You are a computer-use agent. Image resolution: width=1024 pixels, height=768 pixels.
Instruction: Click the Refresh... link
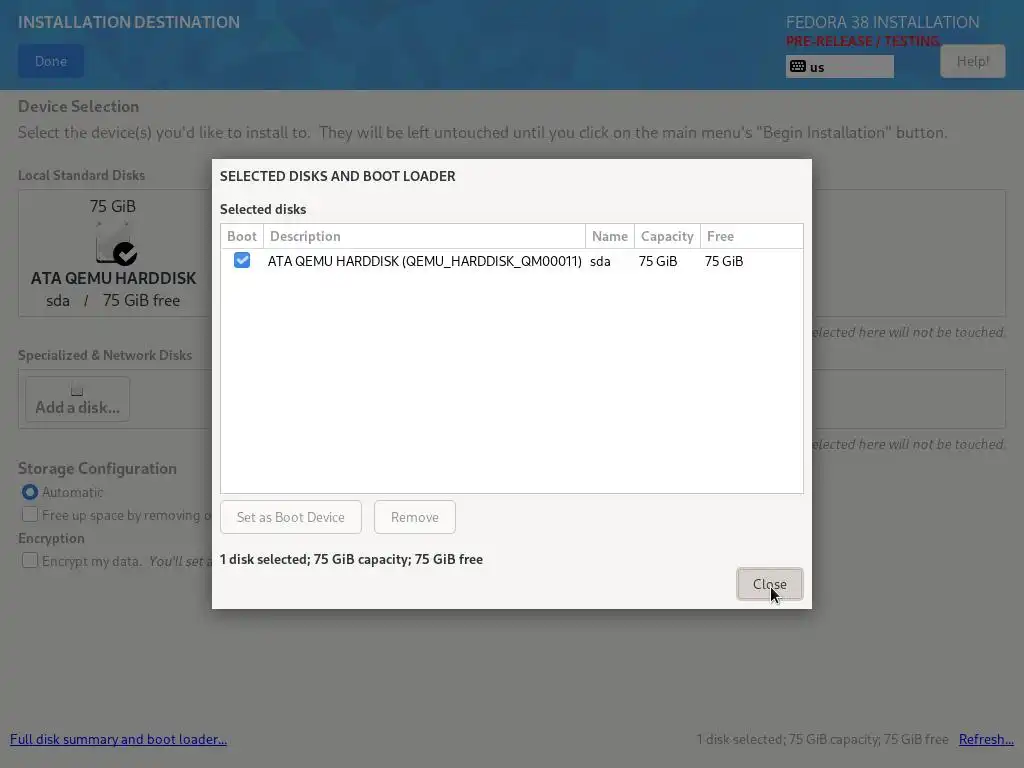click(986, 739)
